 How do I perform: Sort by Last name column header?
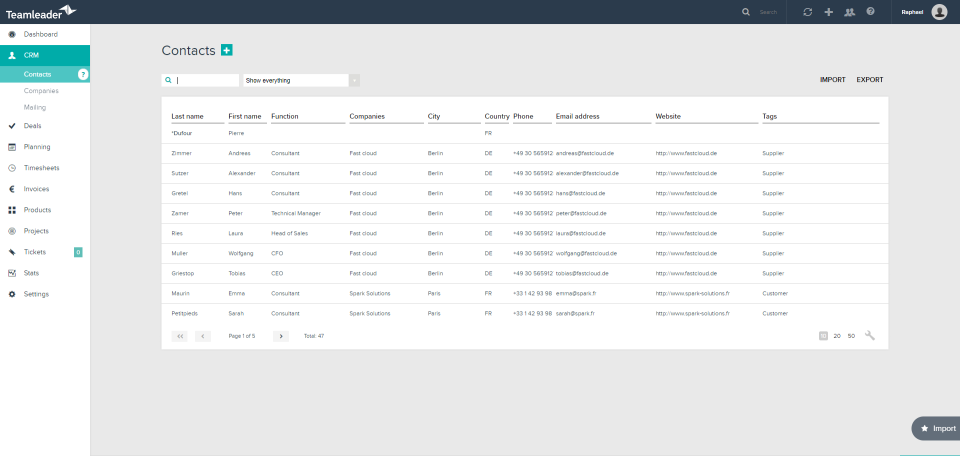pyautogui.click(x=187, y=116)
